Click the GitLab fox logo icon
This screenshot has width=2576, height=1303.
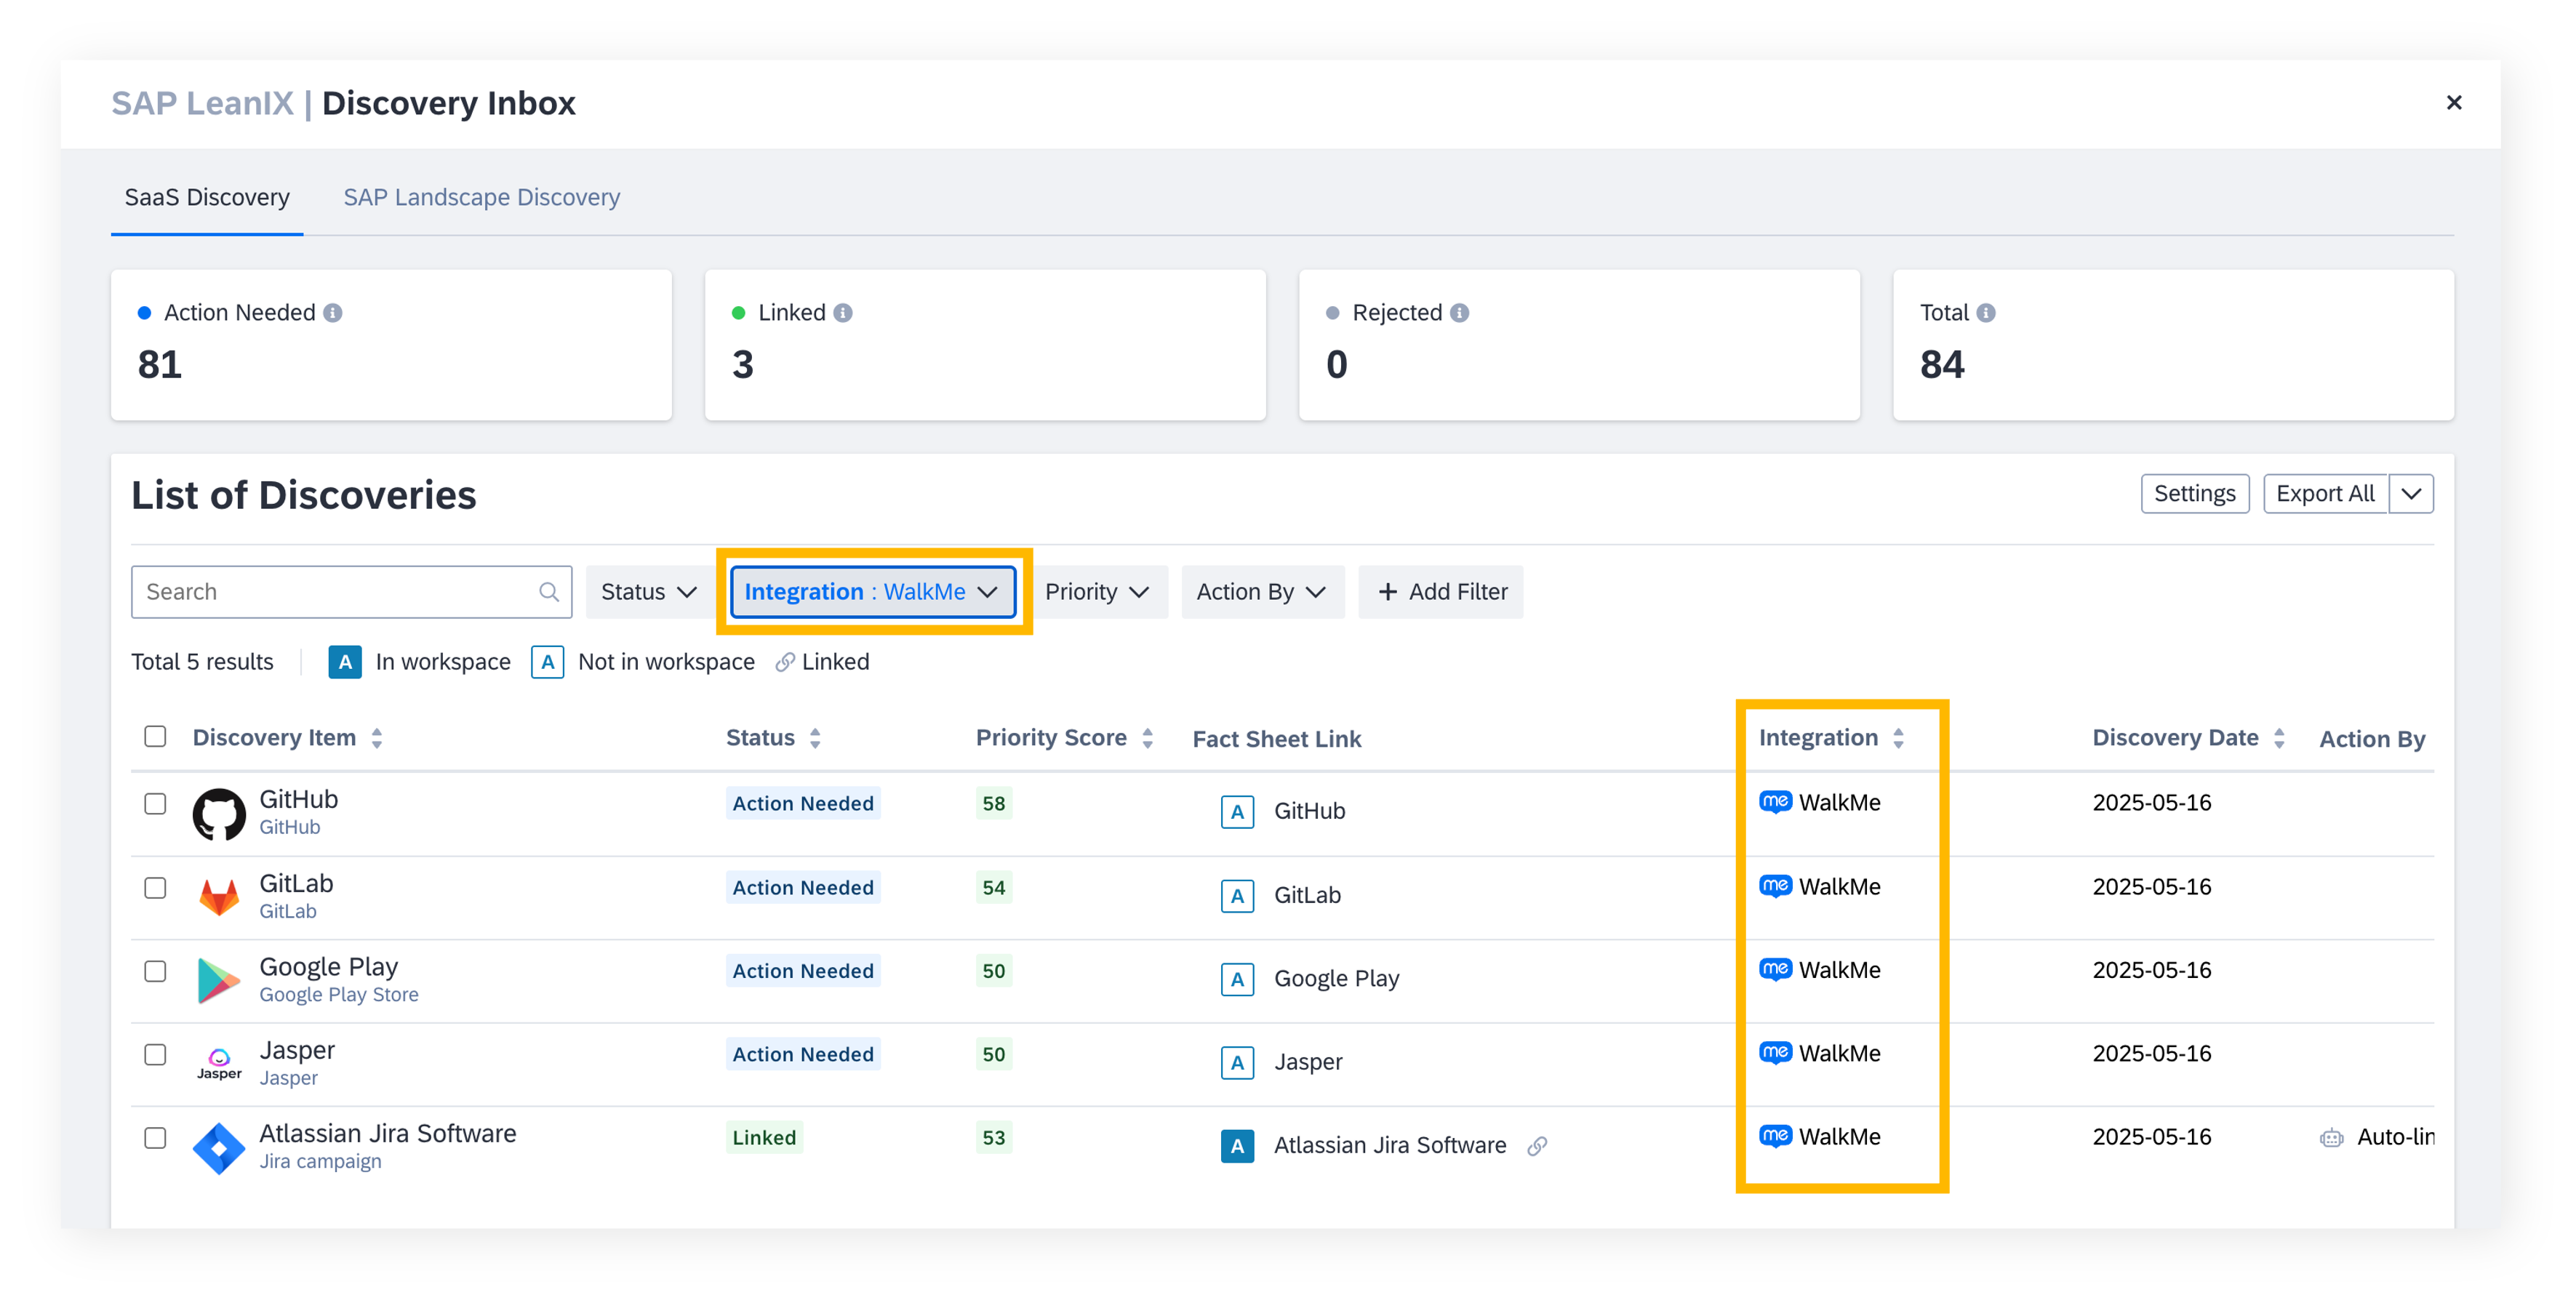(x=219, y=897)
